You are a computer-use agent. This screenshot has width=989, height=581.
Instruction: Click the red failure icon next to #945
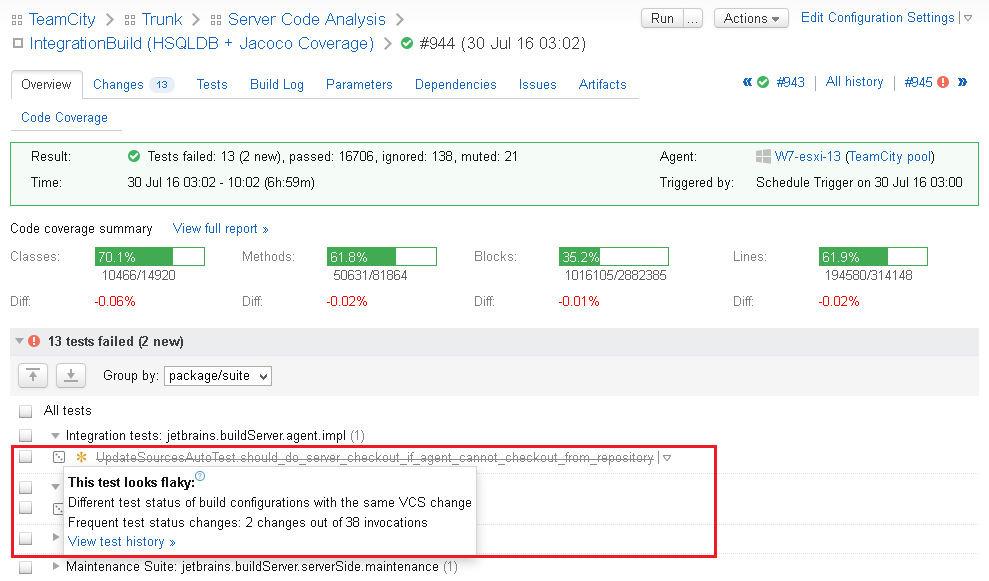[943, 82]
